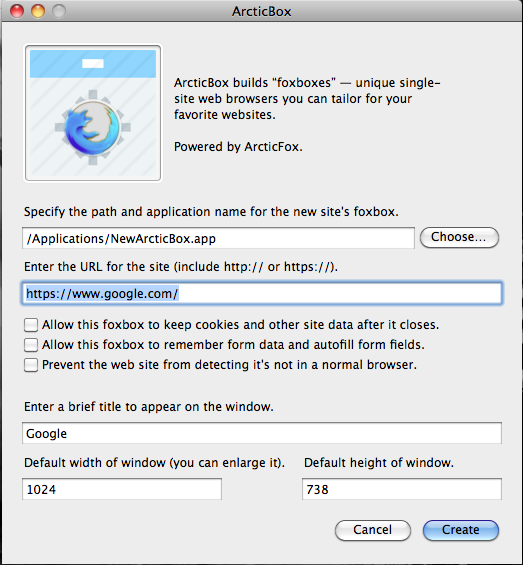Check the prevent site detection option
523x565 pixels.
[31, 365]
